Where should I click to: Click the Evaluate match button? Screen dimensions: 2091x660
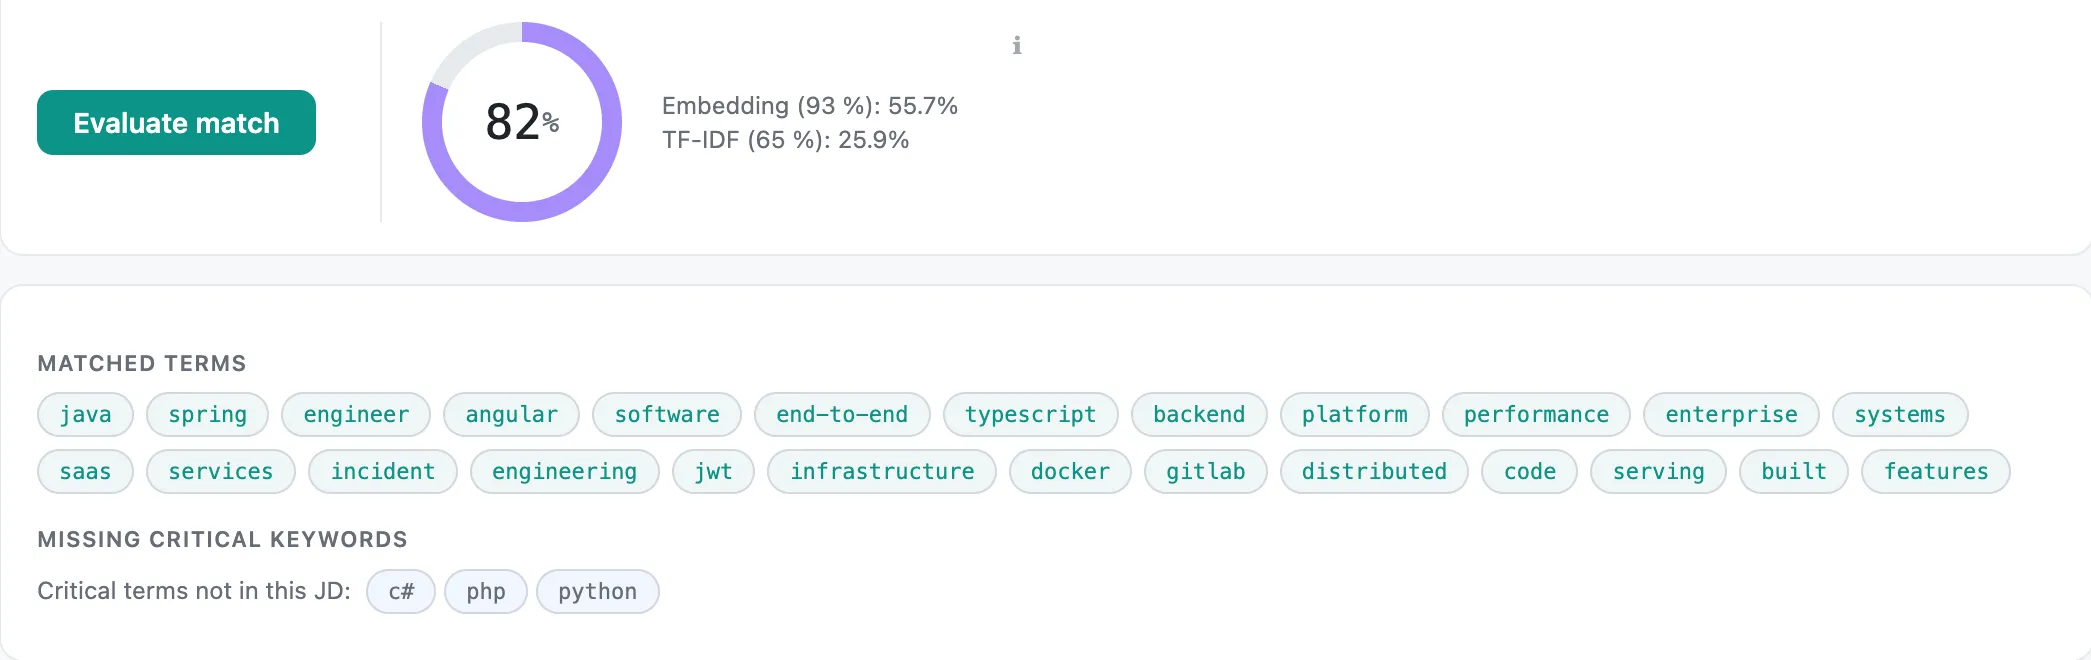tap(176, 122)
